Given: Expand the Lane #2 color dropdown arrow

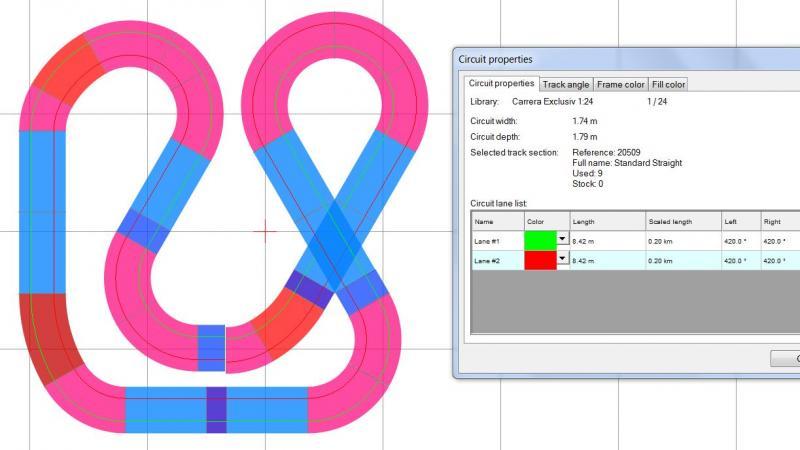Looking at the screenshot, I should click(x=562, y=259).
